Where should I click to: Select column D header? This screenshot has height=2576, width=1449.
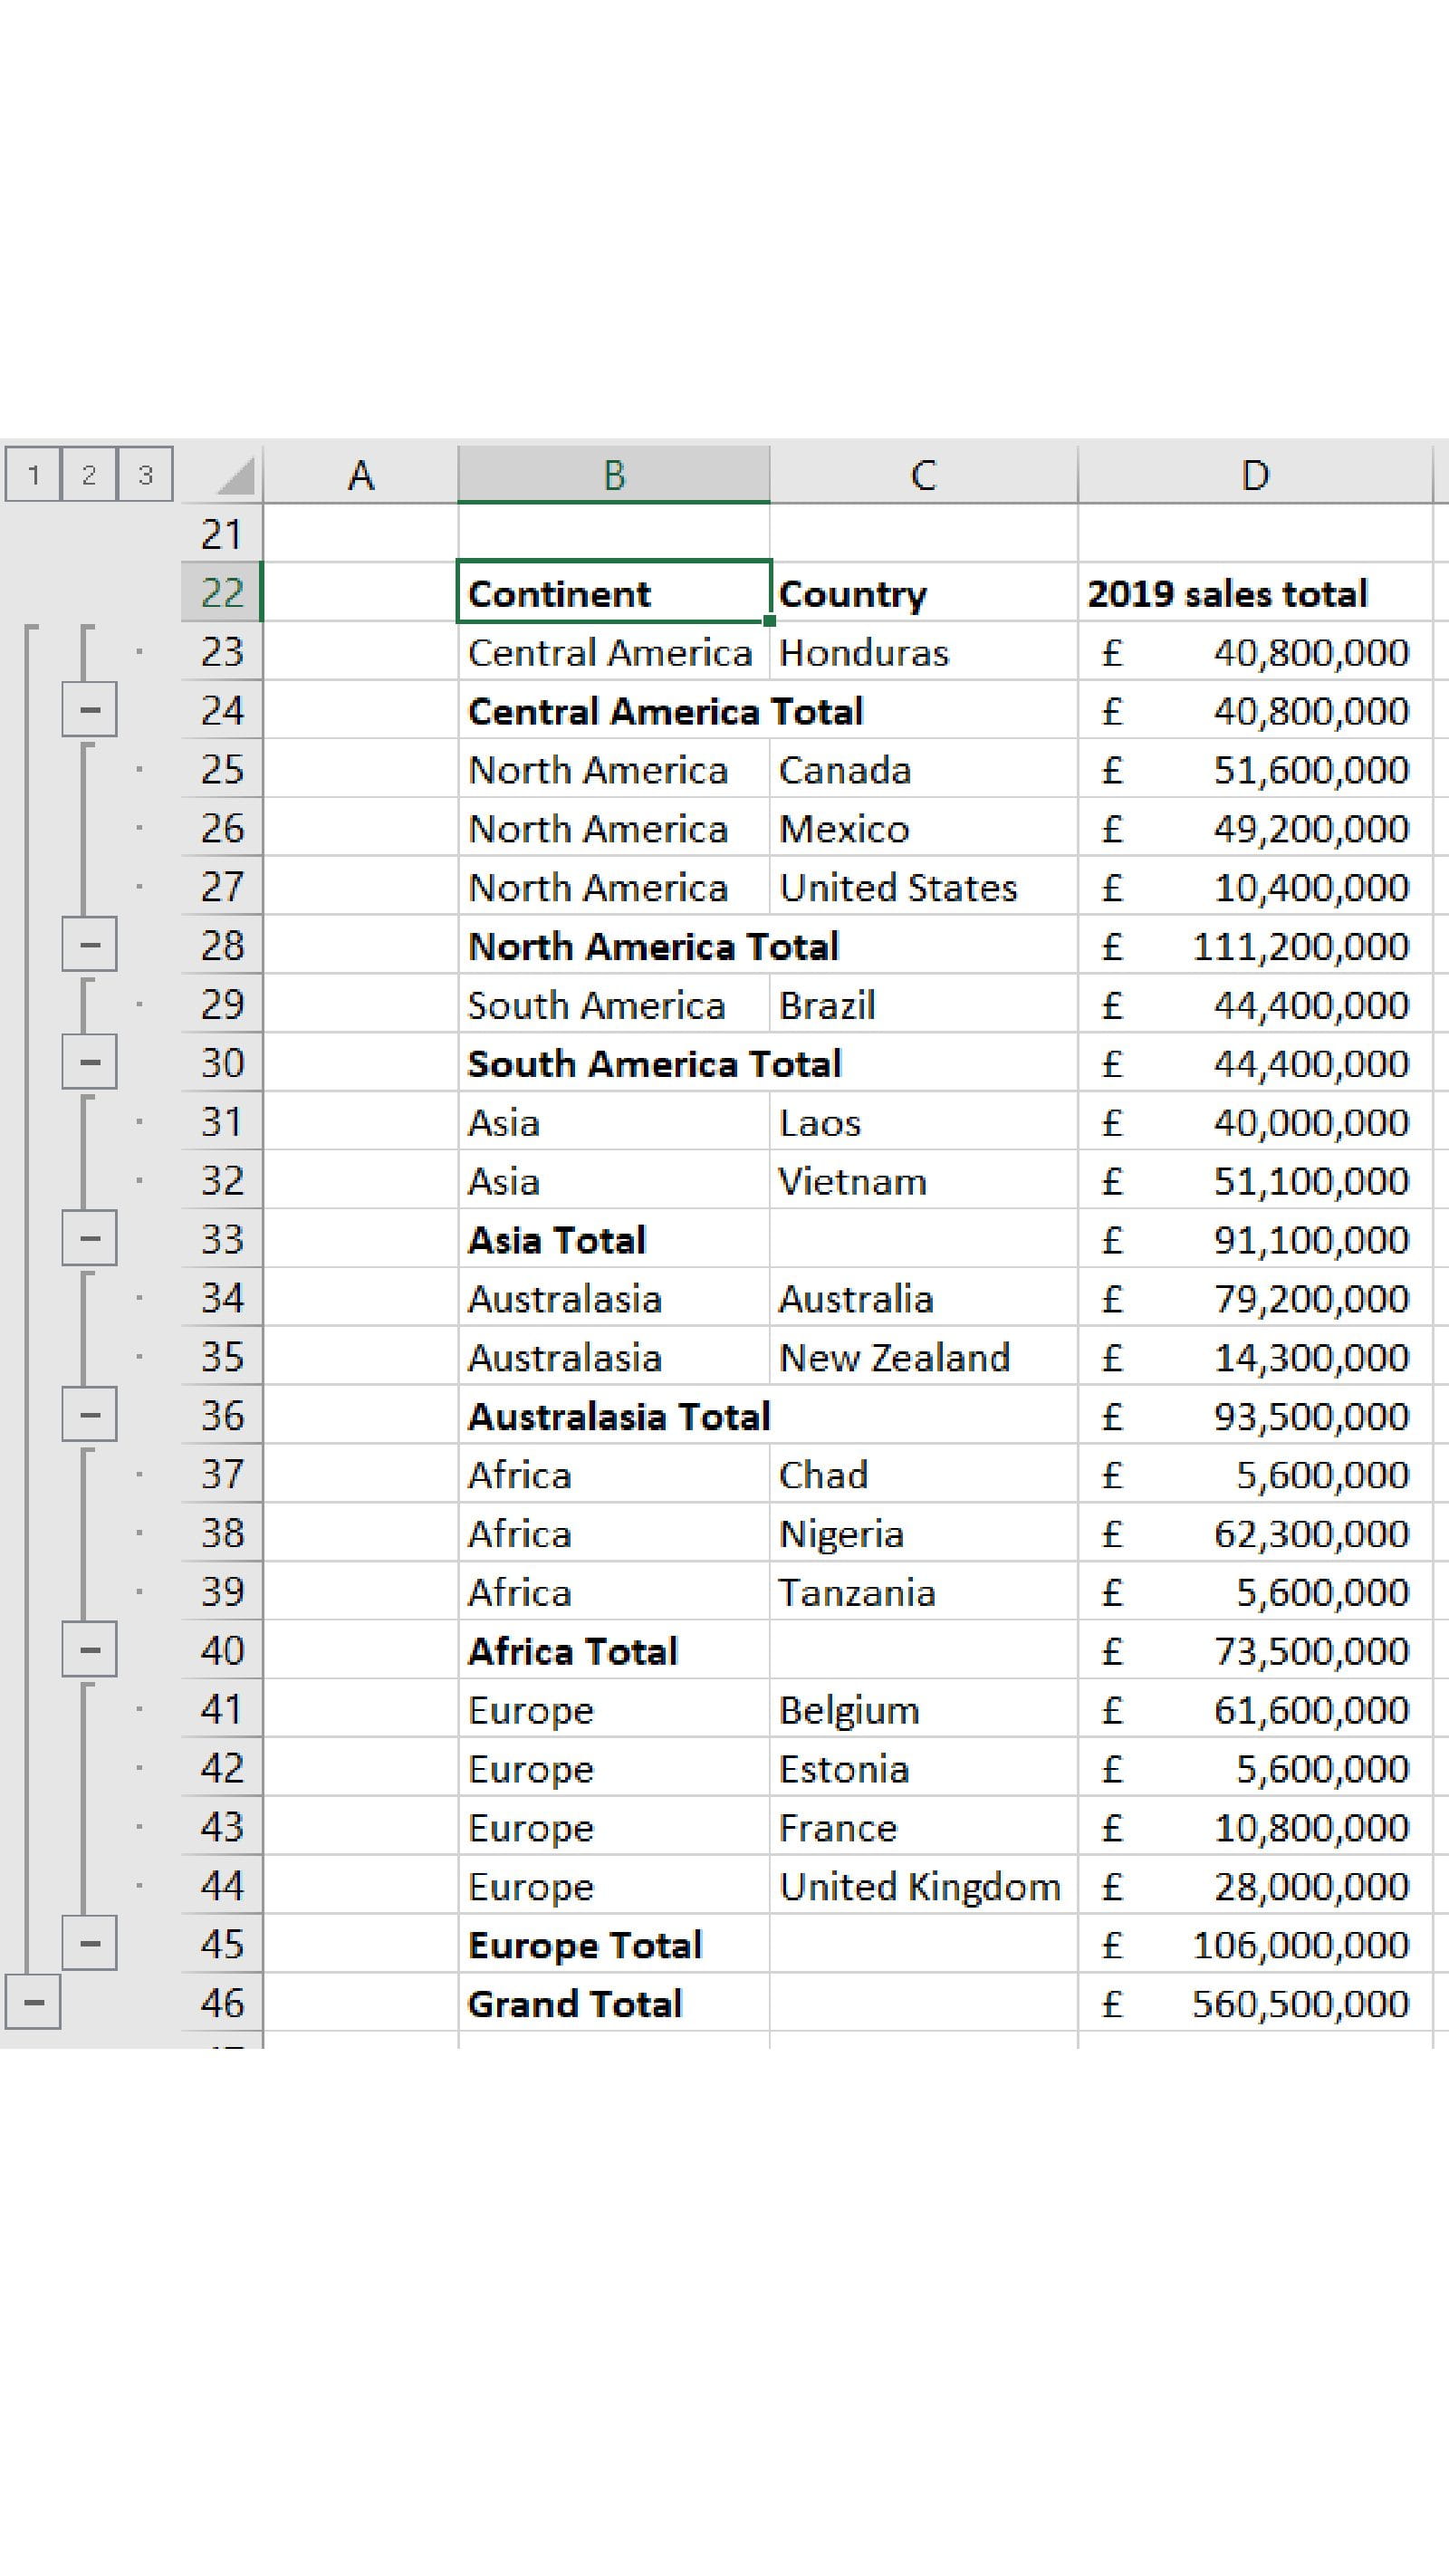click(1255, 475)
